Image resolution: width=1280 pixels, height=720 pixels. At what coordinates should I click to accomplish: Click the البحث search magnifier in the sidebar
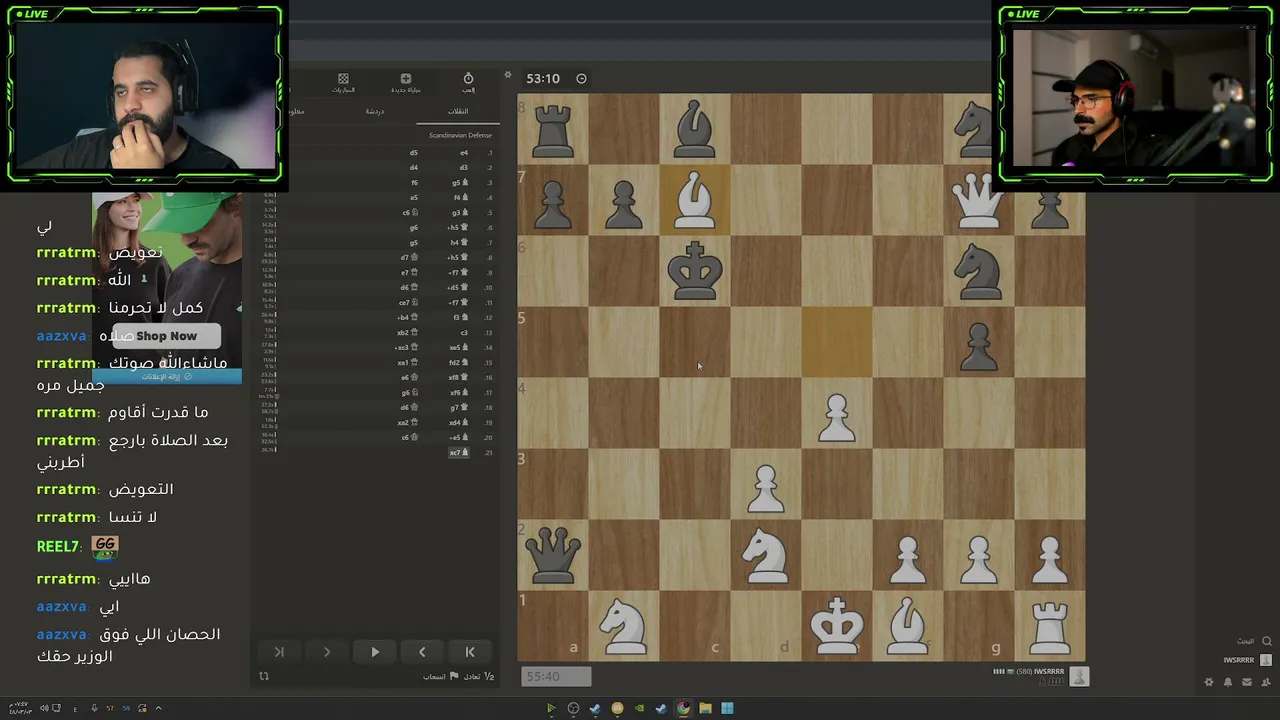(1267, 641)
